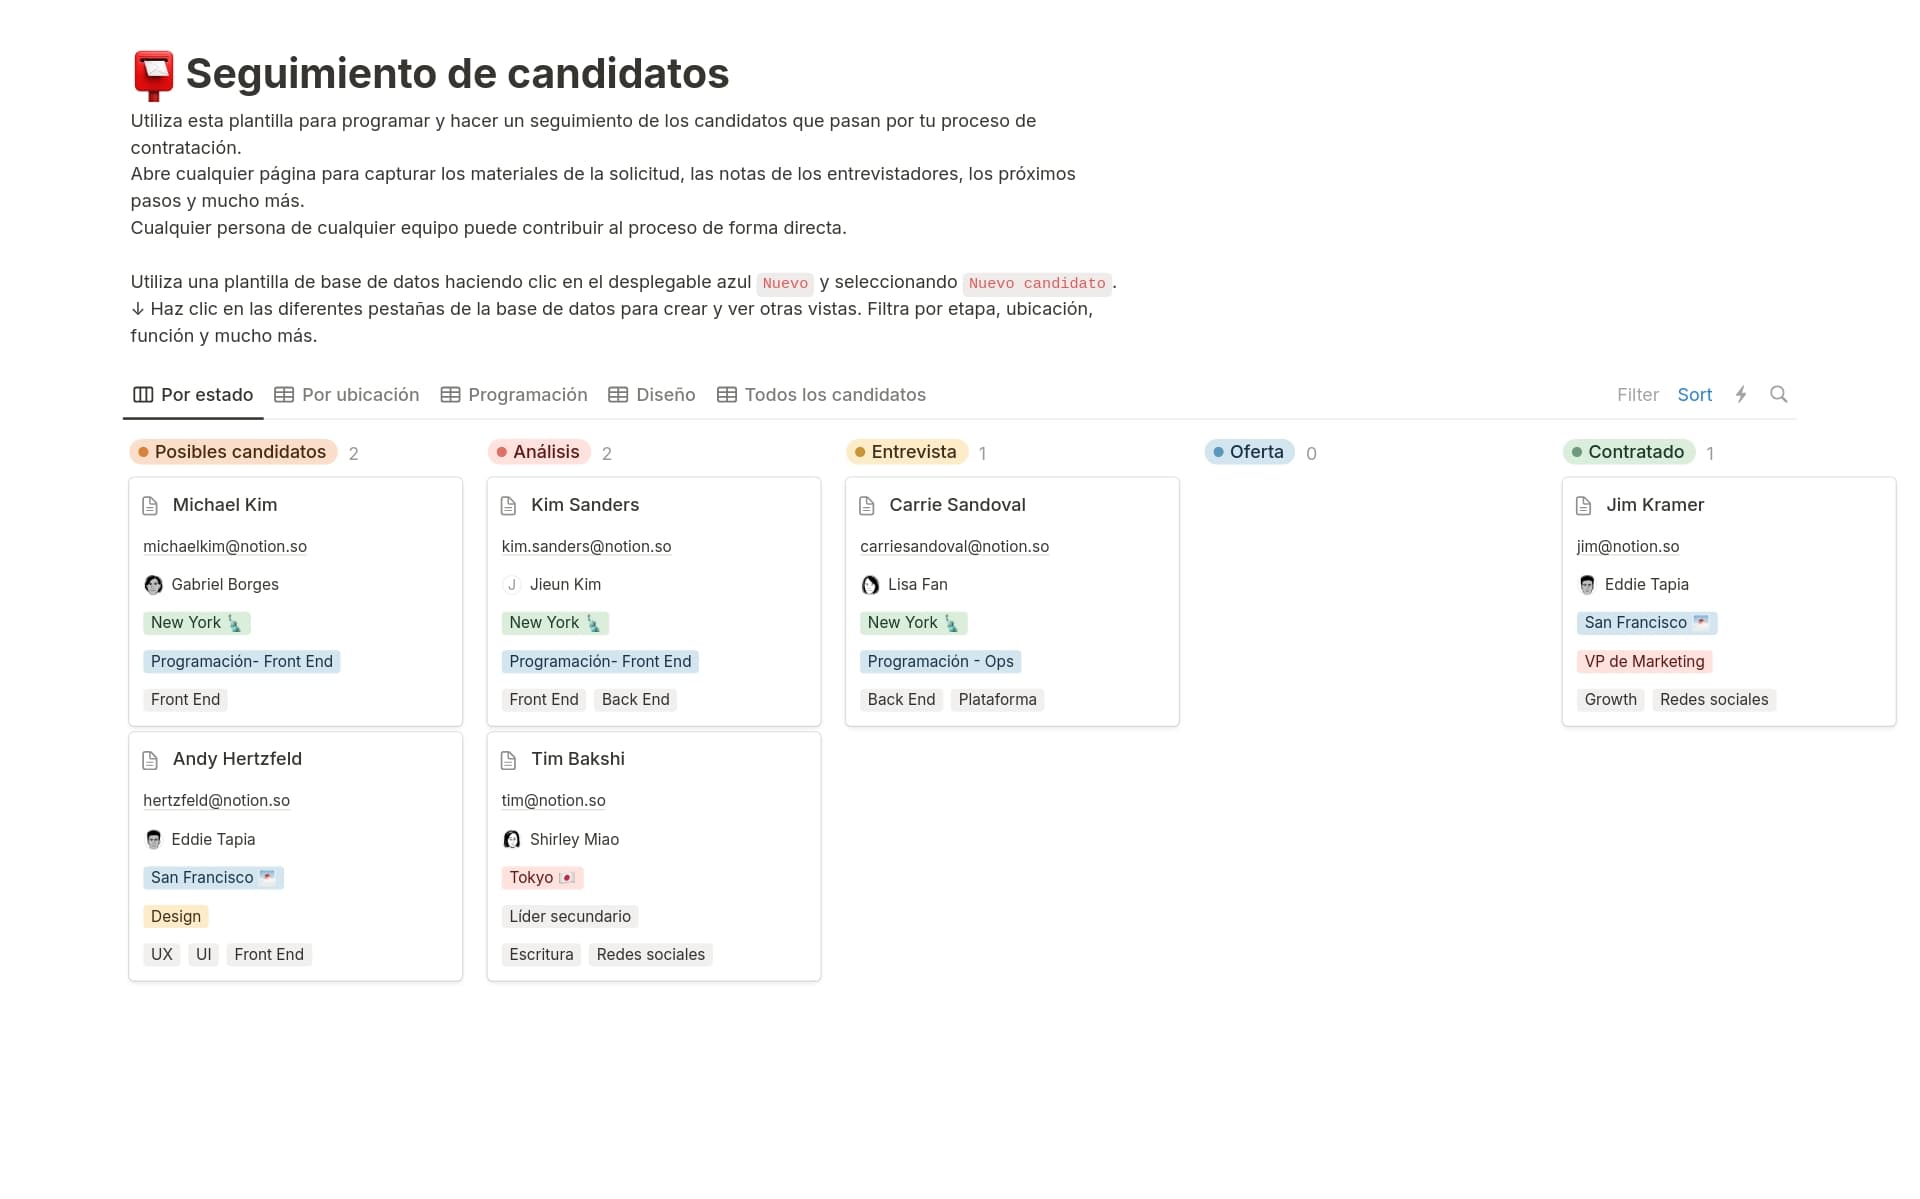Click Gabriel Borges avatar icon
Viewport: 1920px width, 1199px height.
pos(153,585)
